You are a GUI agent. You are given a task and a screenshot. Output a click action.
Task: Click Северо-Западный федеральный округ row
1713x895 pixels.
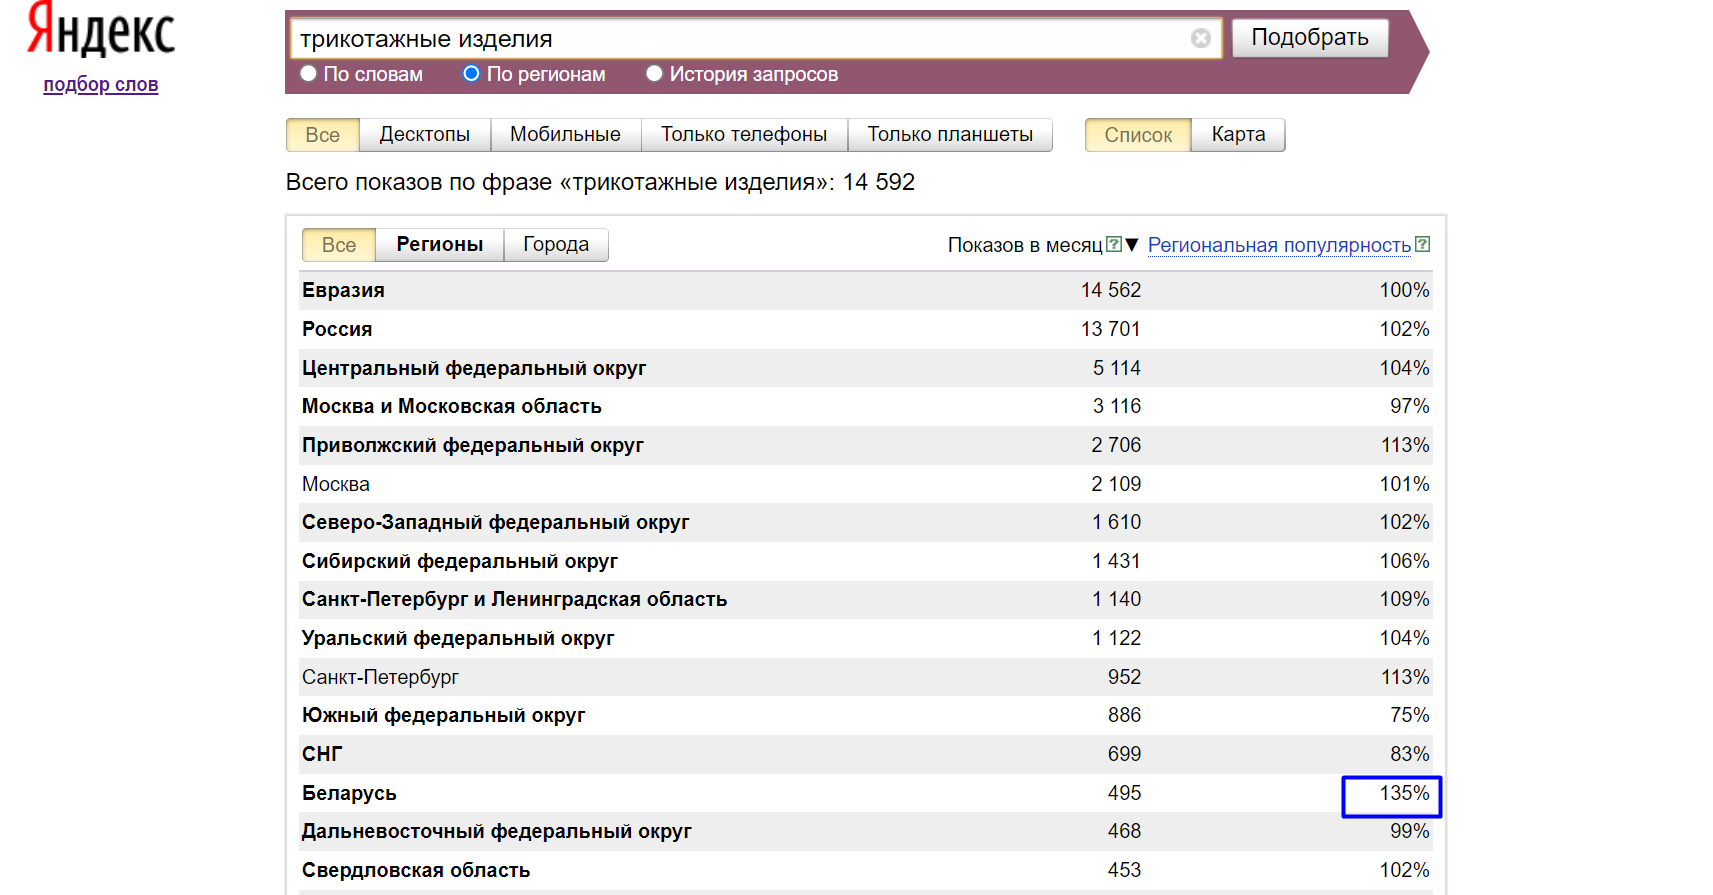[x=866, y=522]
